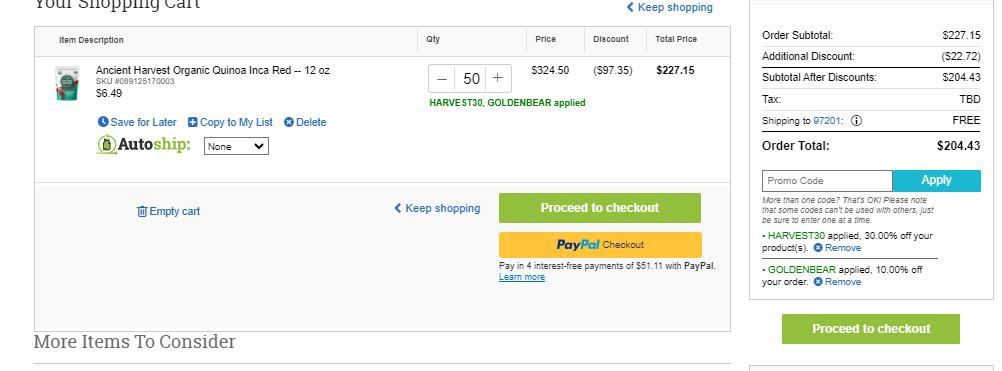This screenshot has height=371, width=1002.
Task: Click the shipping info circle icon
Action: 856,121
